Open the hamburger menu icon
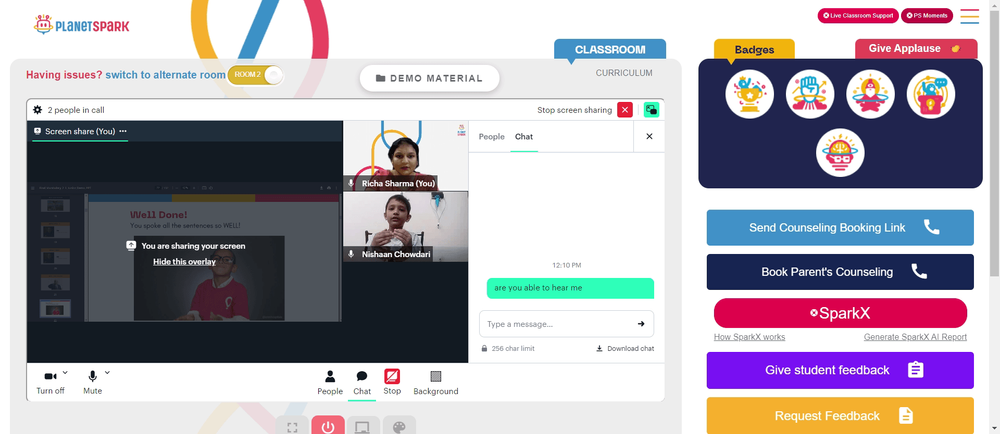This screenshot has width=1000, height=434. (x=969, y=16)
